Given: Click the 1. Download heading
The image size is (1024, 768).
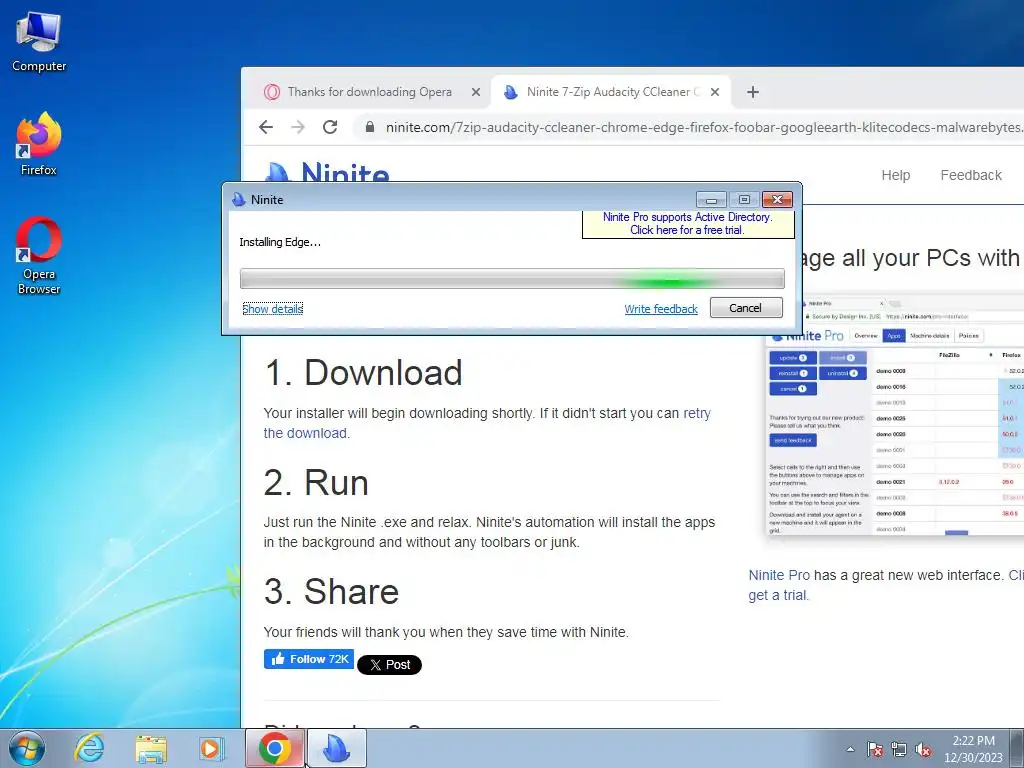Looking at the screenshot, I should coord(363,373).
